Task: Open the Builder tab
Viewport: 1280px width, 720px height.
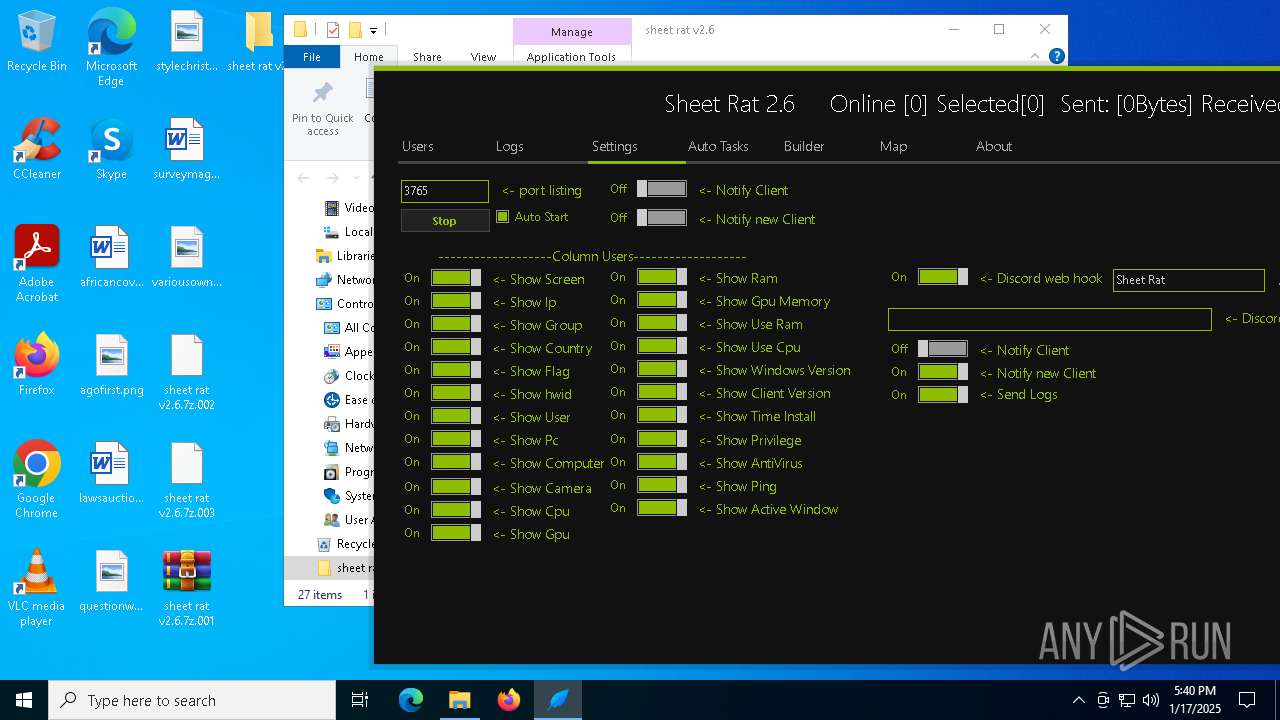Action: 804,146
